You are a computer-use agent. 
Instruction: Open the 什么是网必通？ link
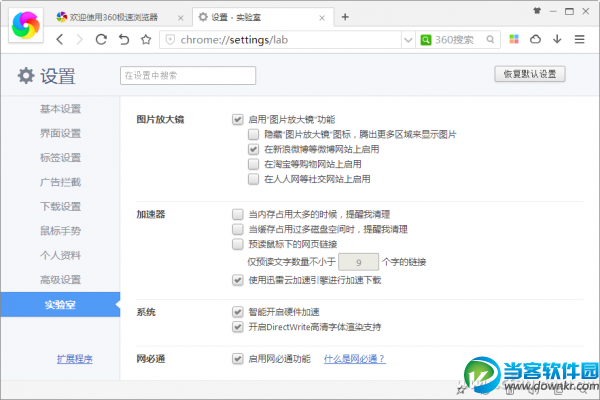coord(355,359)
